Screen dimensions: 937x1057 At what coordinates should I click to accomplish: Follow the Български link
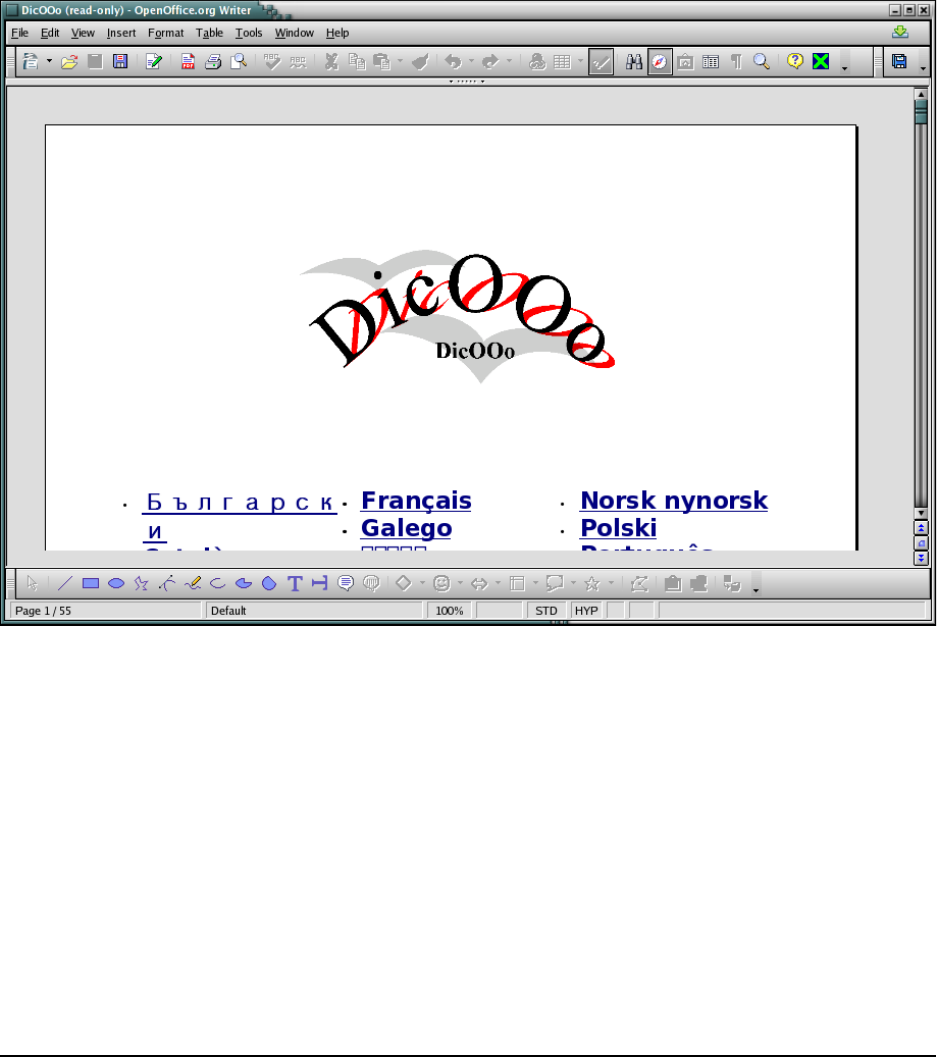239,503
